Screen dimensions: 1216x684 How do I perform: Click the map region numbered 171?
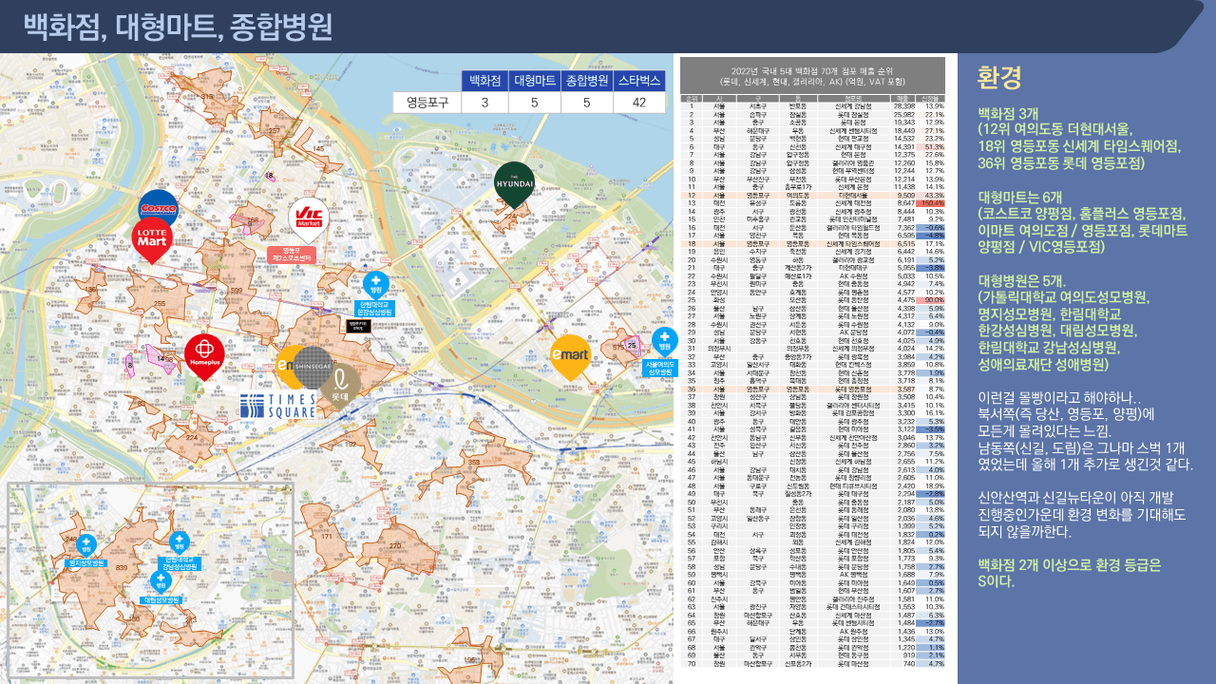tap(325, 536)
